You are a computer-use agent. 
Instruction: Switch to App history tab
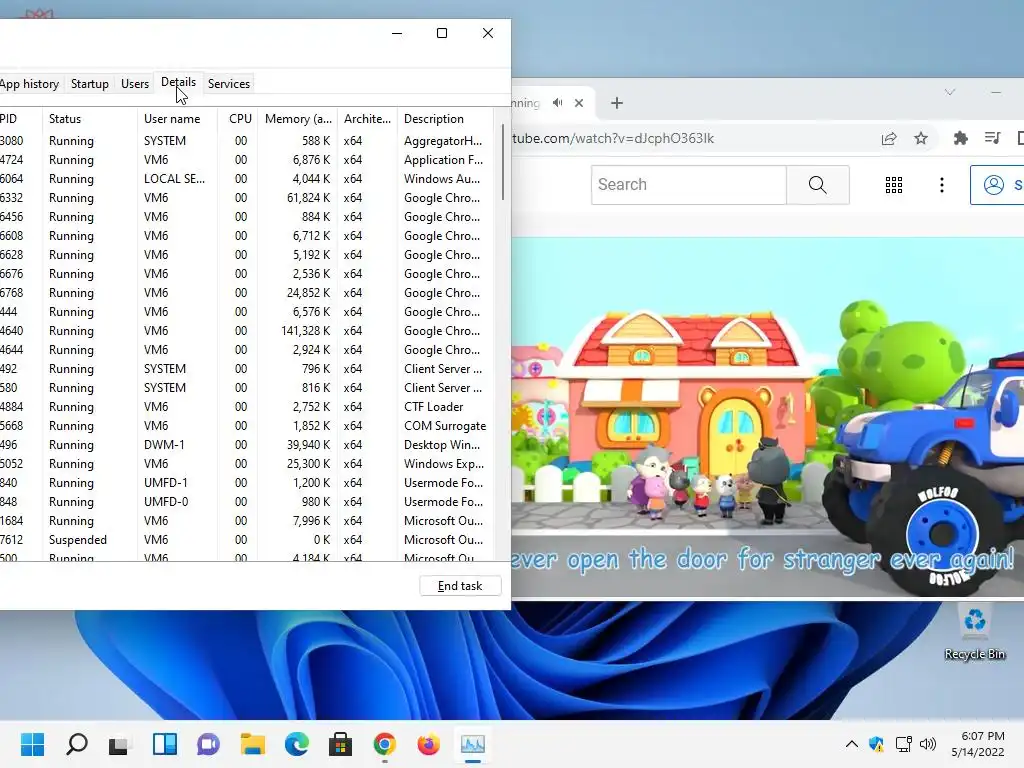29,84
